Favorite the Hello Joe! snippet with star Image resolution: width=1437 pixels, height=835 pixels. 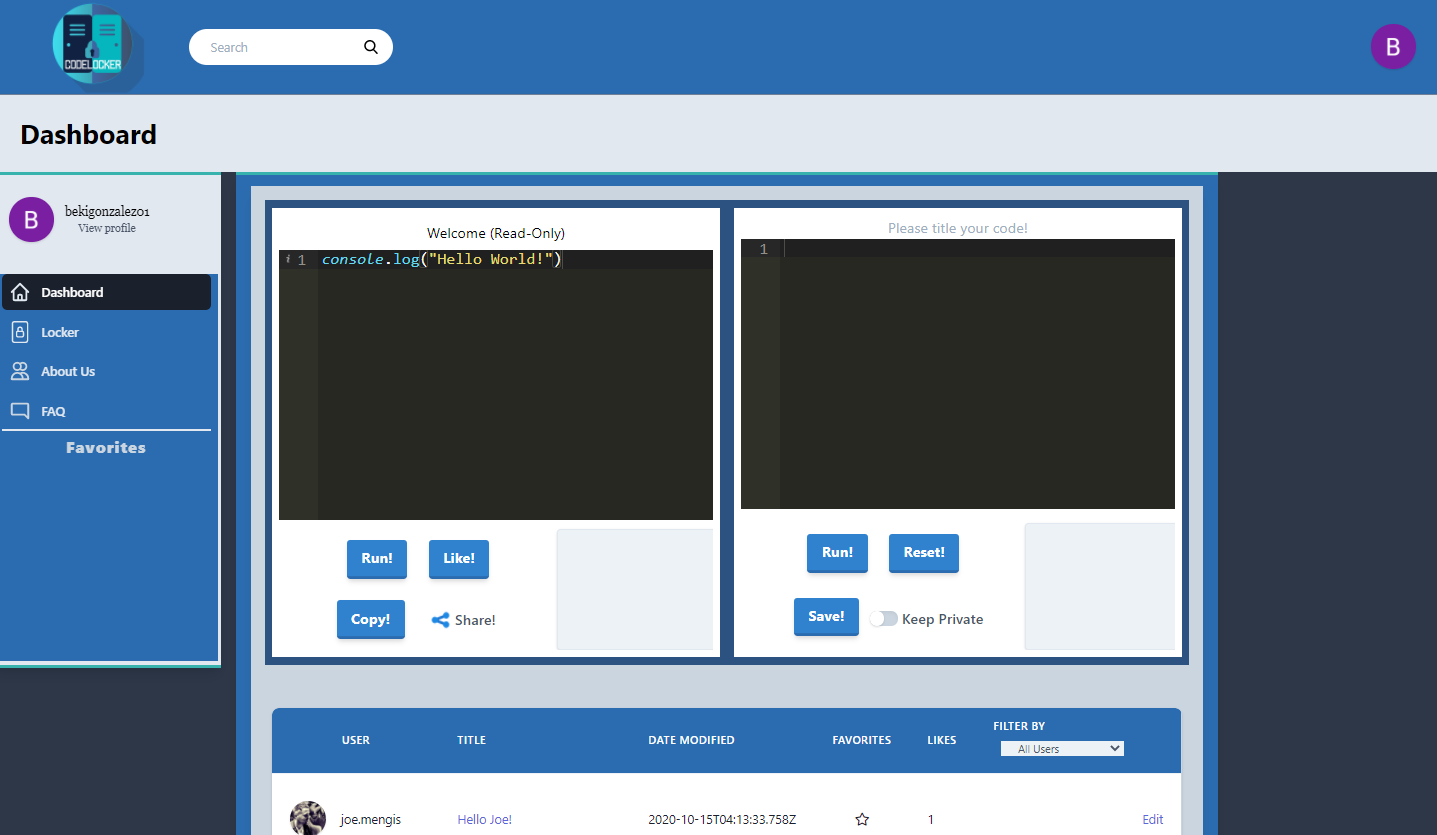pyautogui.click(x=862, y=819)
